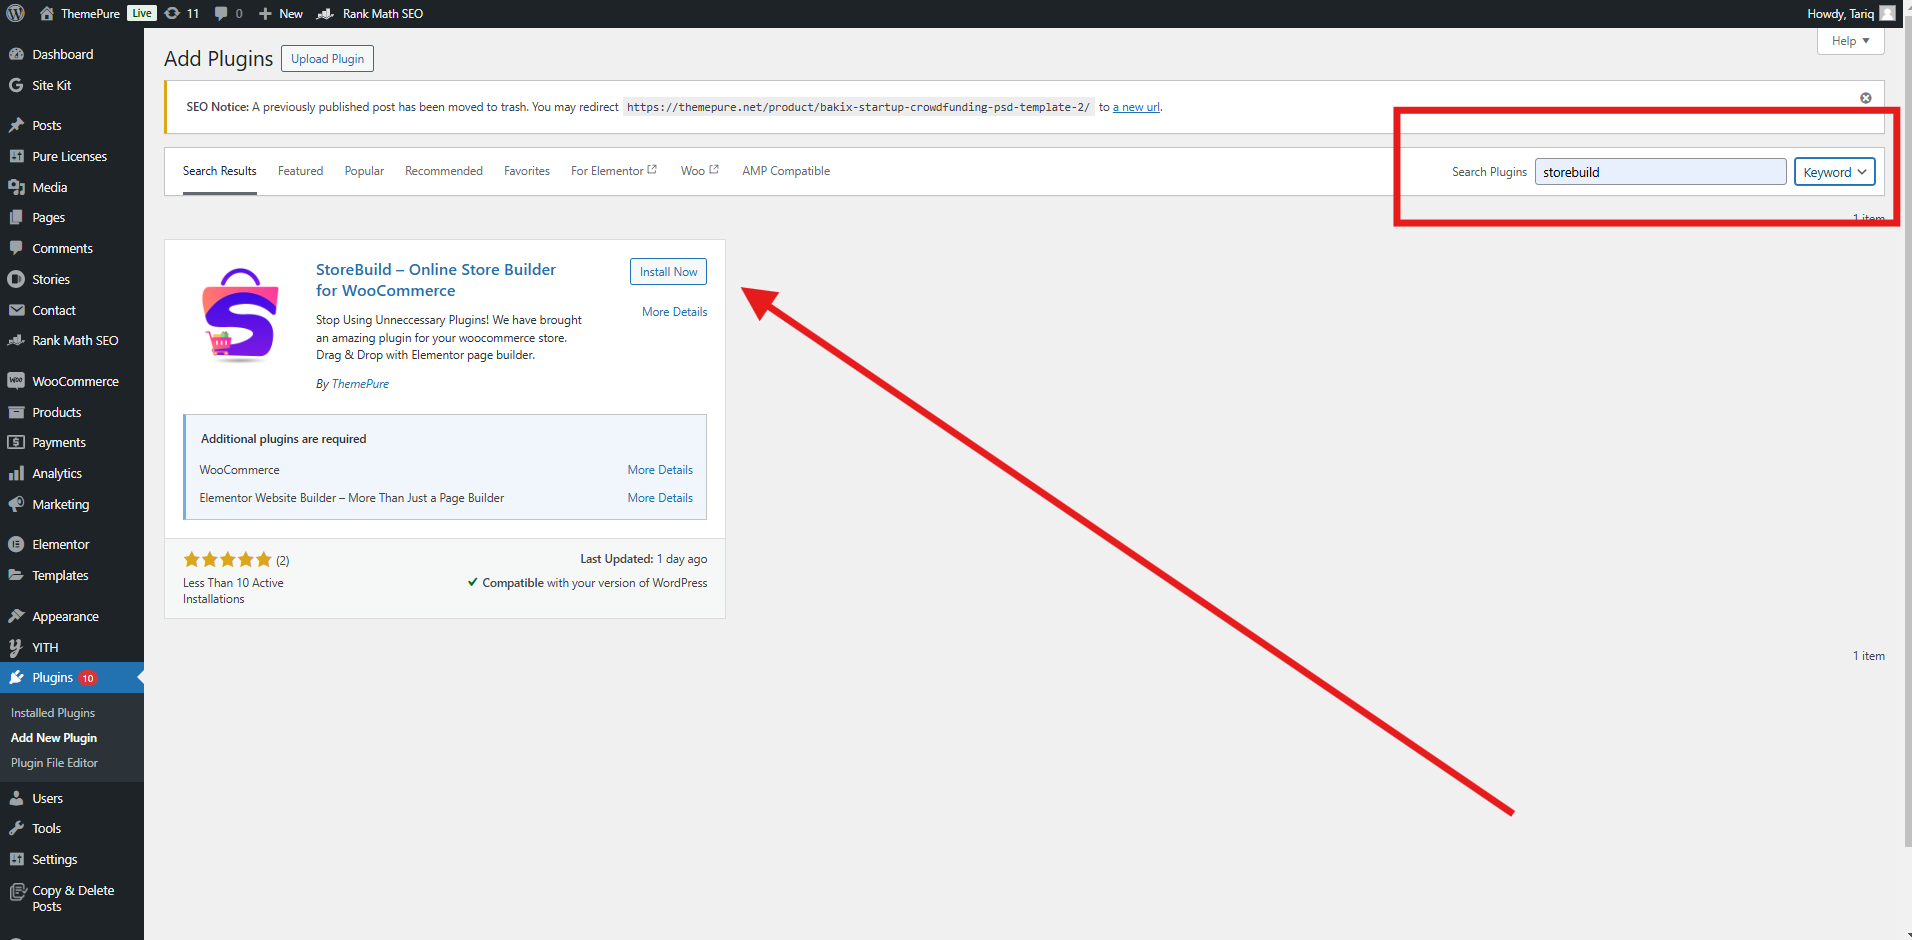Click the Templates folder icon
The image size is (1912, 940).
[16, 575]
